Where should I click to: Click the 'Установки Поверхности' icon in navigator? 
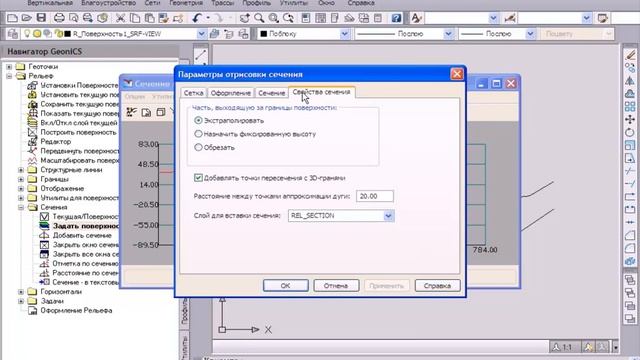coord(32,85)
